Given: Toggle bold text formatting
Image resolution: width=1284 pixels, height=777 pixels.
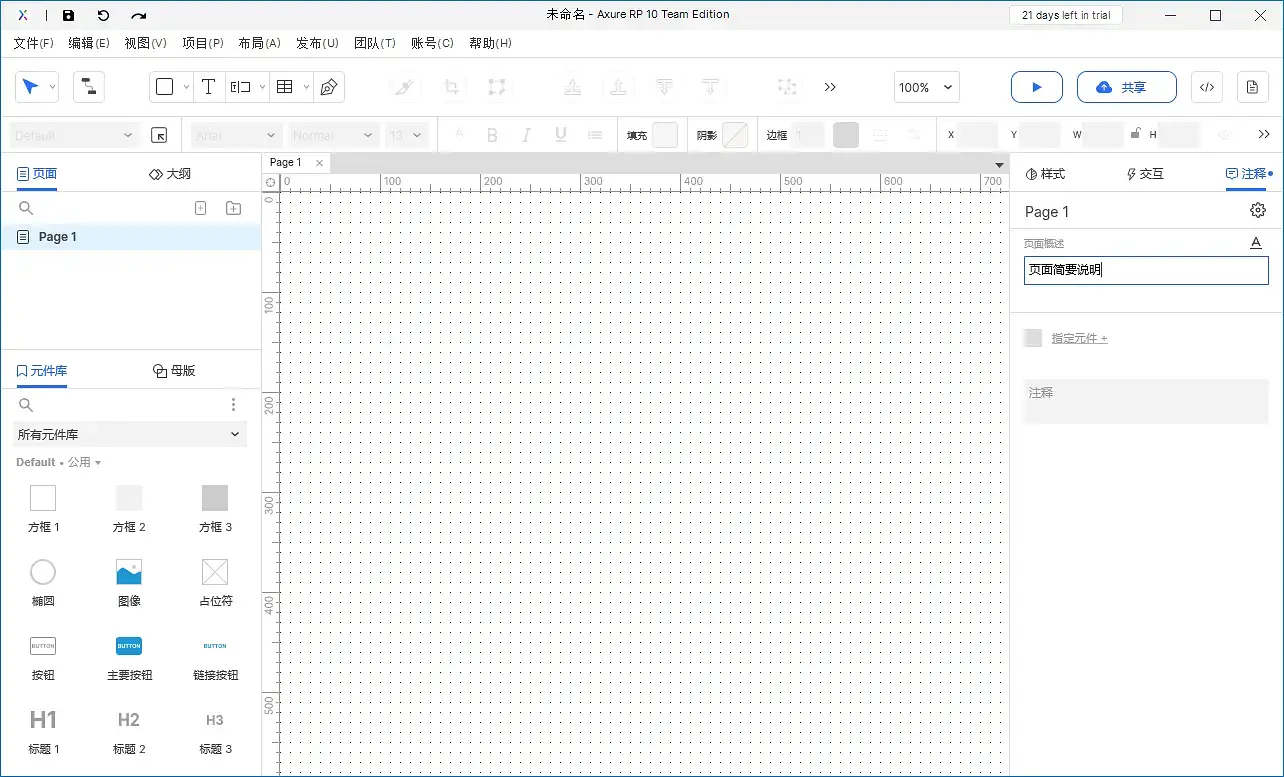Looking at the screenshot, I should coord(492,134).
